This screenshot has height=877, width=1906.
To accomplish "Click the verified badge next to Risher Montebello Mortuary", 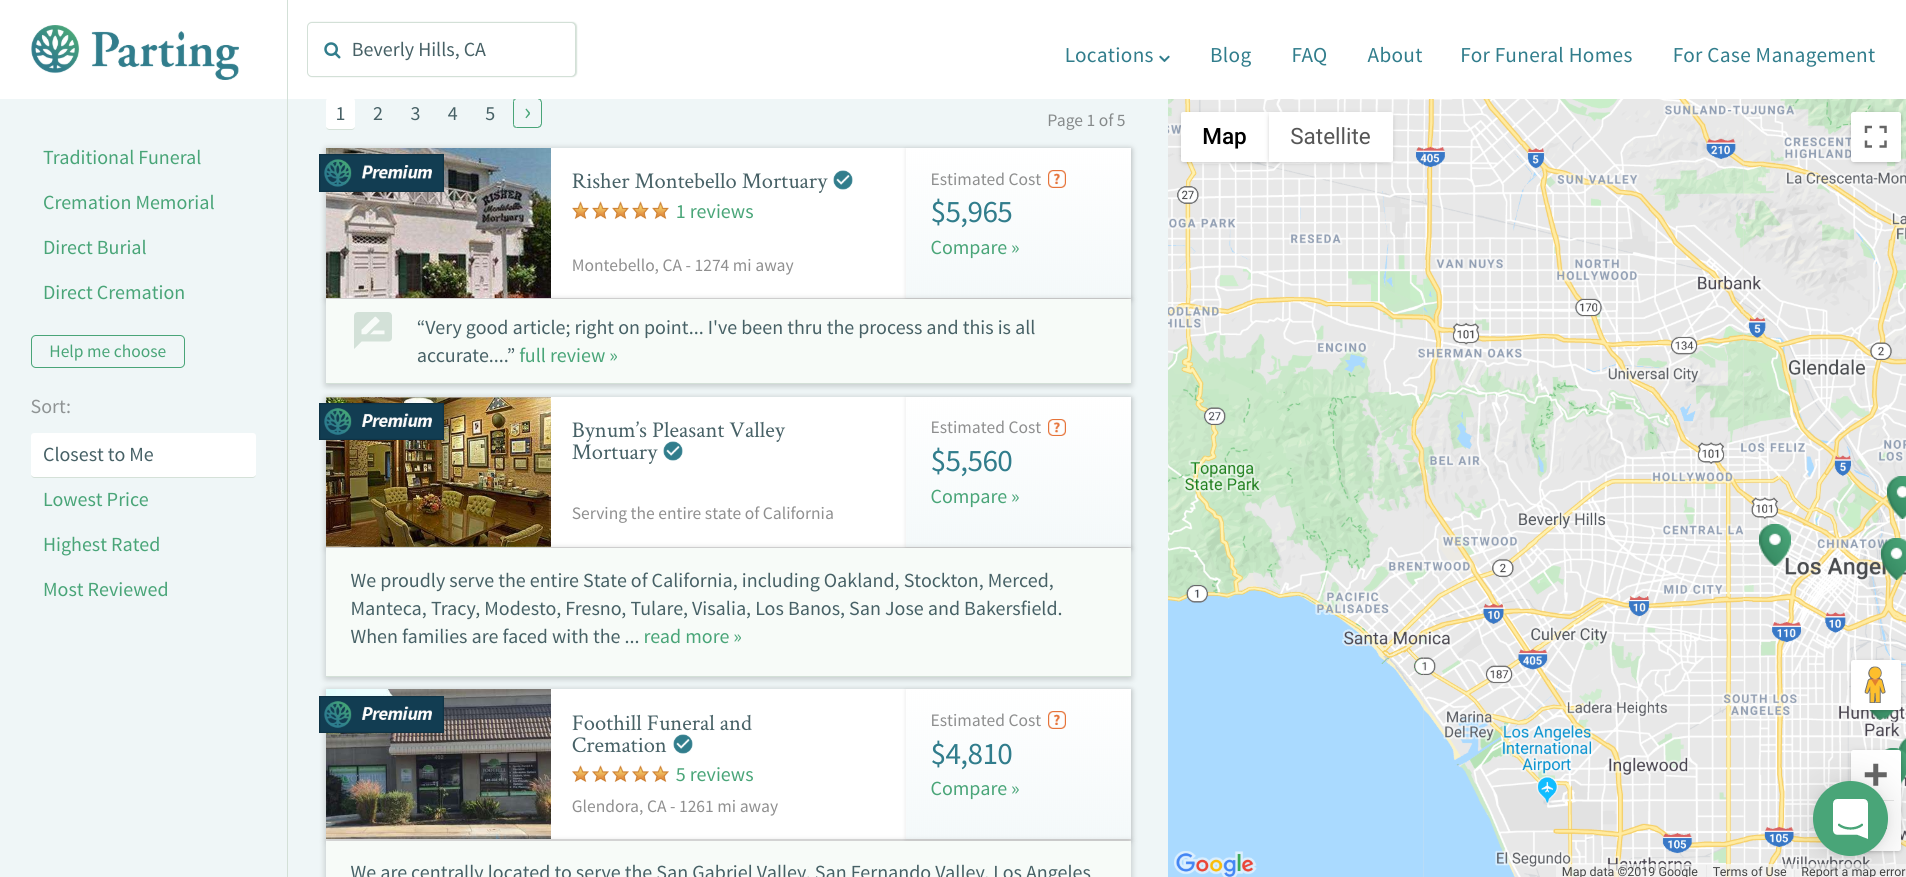I will (x=843, y=180).
